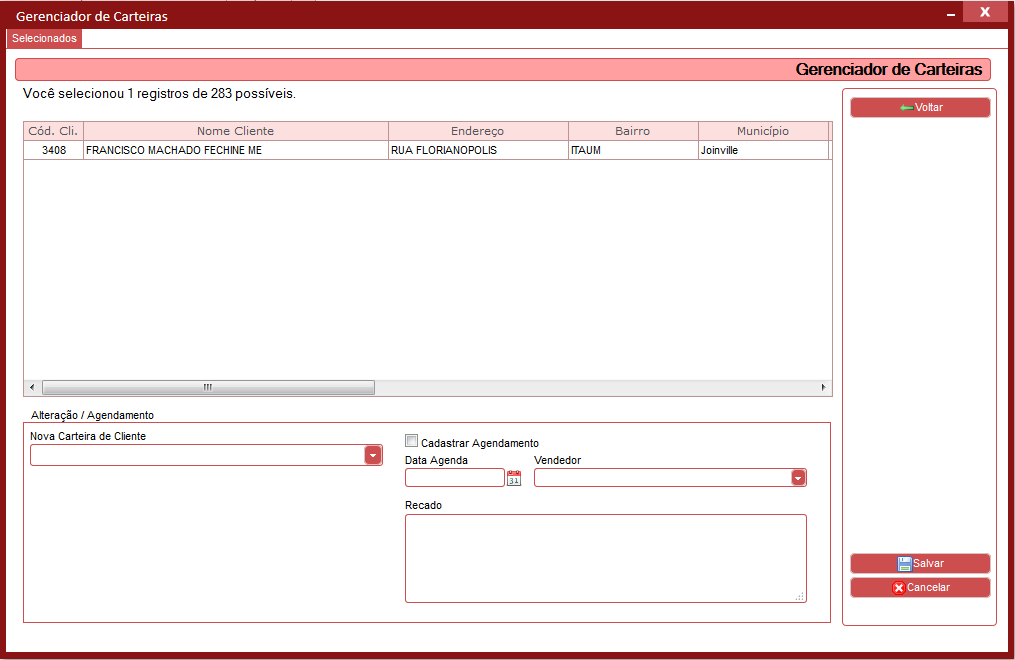Switch to the Selecionados tab
The height and width of the screenshot is (660, 1015).
(x=44, y=38)
